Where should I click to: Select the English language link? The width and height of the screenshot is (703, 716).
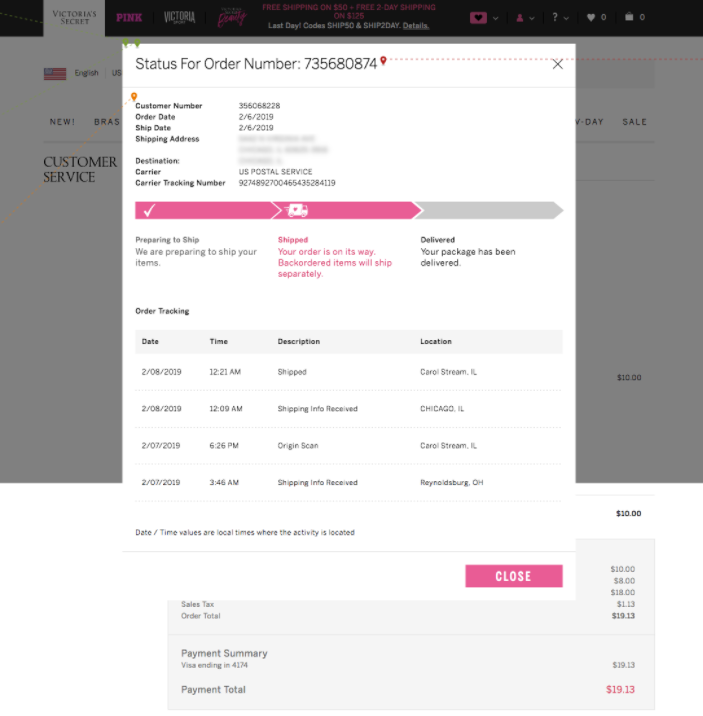86,73
